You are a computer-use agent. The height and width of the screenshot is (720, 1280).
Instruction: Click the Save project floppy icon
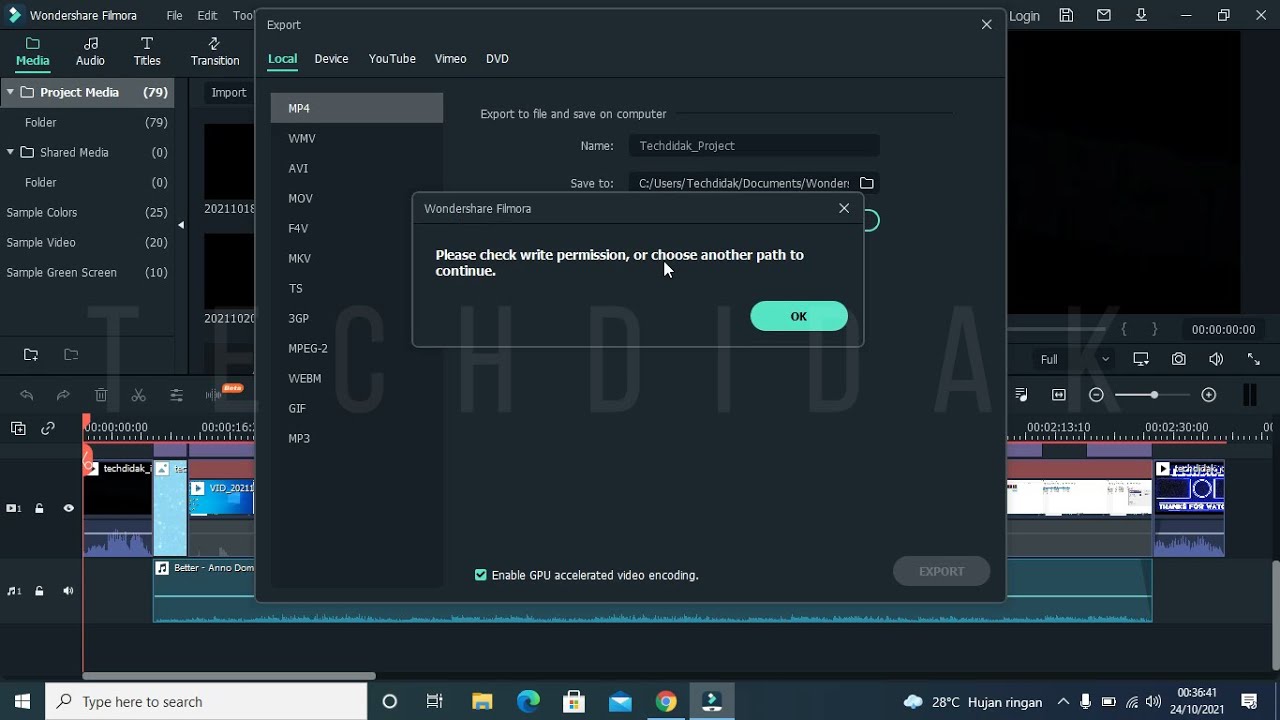click(1066, 16)
